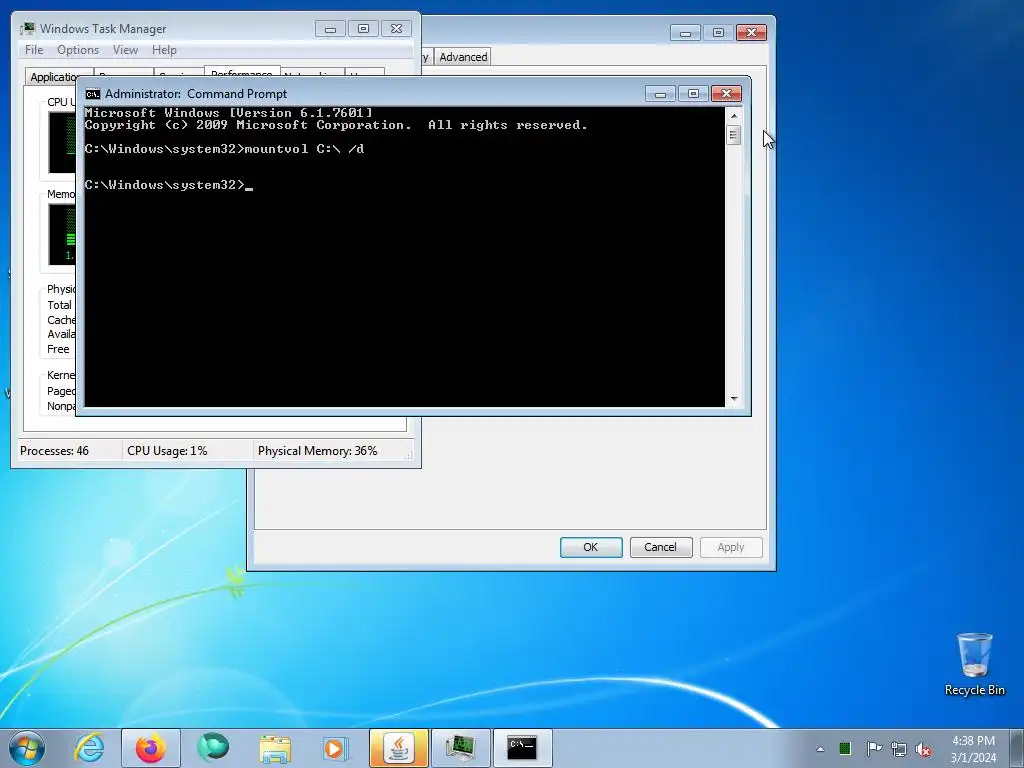This screenshot has width=1024, height=768.
Task: Switch to the Applications tab in Task Manager
Action: pyautogui.click(x=54, y=76)
